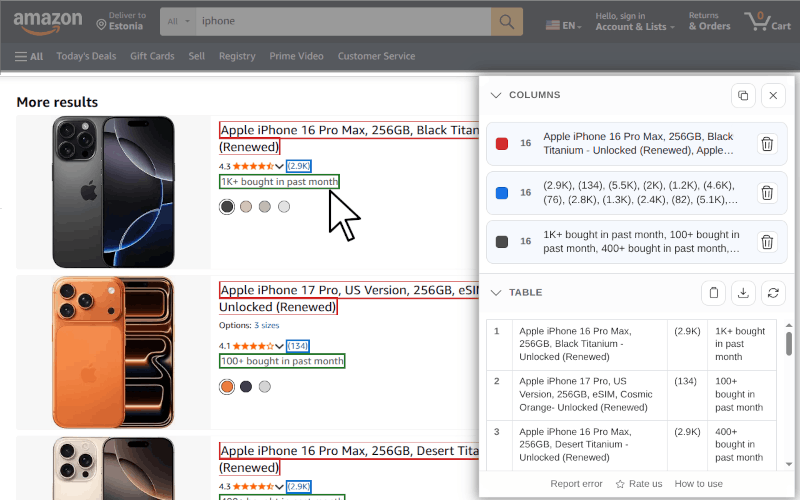
Task: Delete the blue review count column
Action: [767, 193]
